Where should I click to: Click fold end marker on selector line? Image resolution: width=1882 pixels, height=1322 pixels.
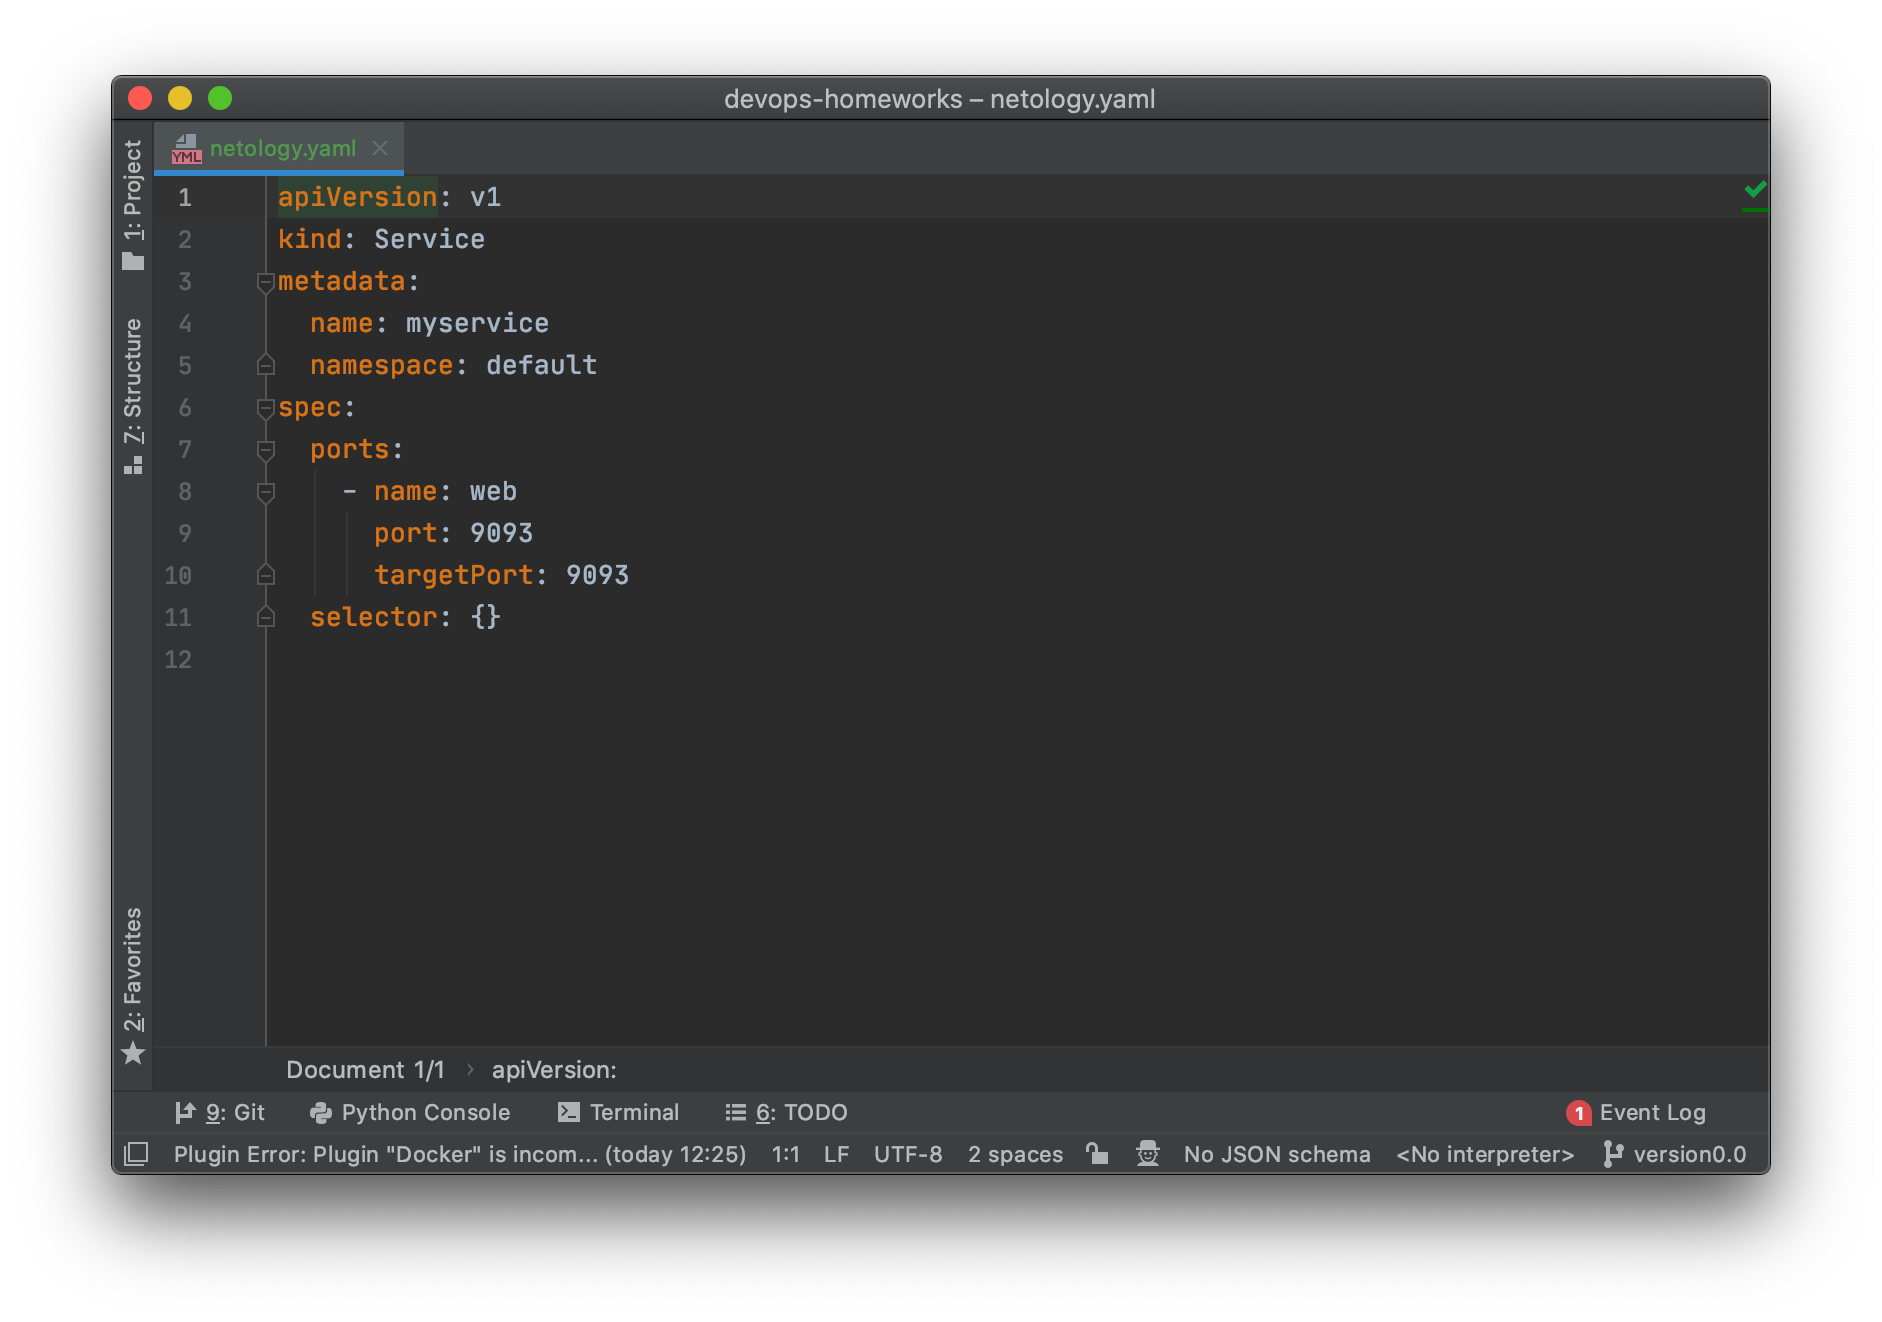coord(265,617)
